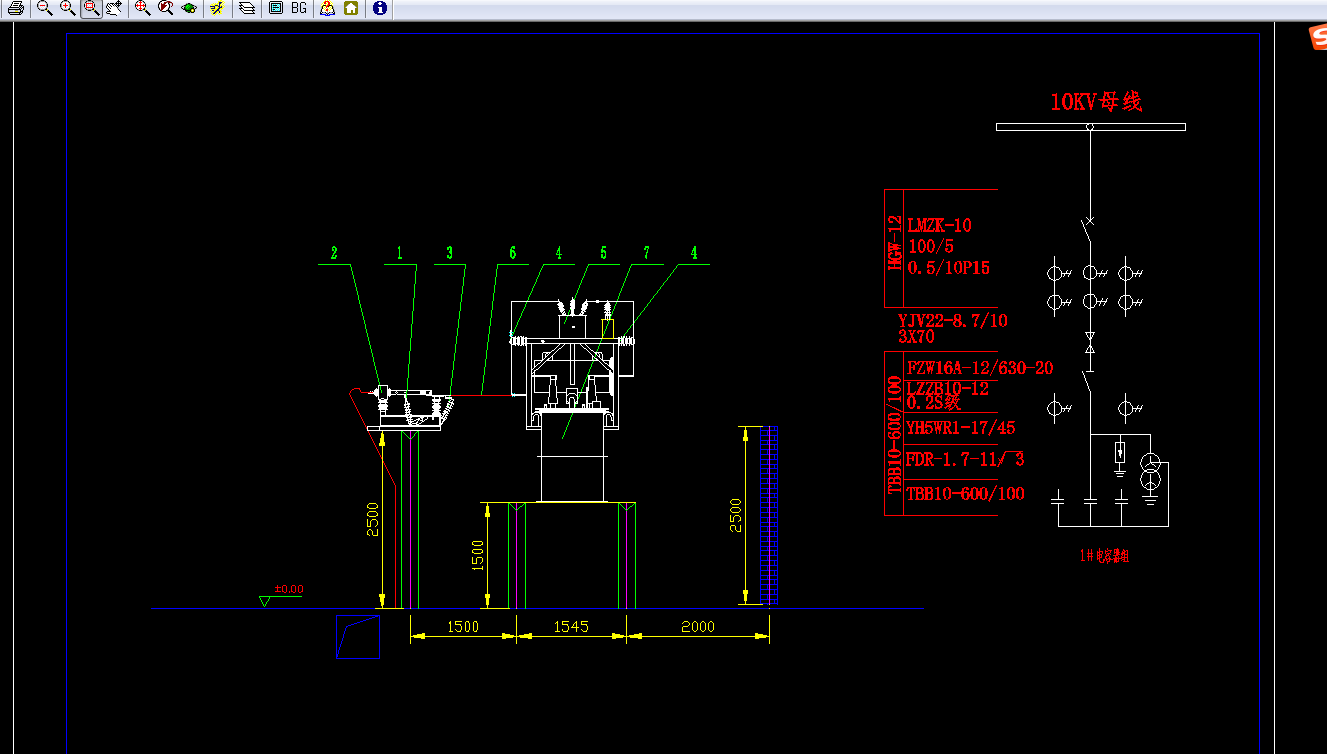The width and height of the screenshot is (1327, 754).
Task: Select the Zoom In magnifier tool
Action: coord(67,8)
